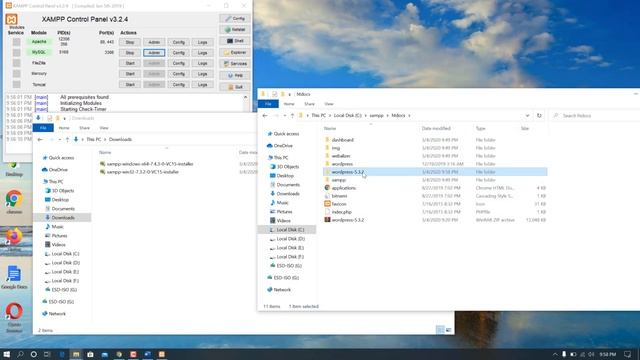This screenshot has width=640, height=360.
Task: Open View tab in Downloads window
Action: click(x=104, y=128)
